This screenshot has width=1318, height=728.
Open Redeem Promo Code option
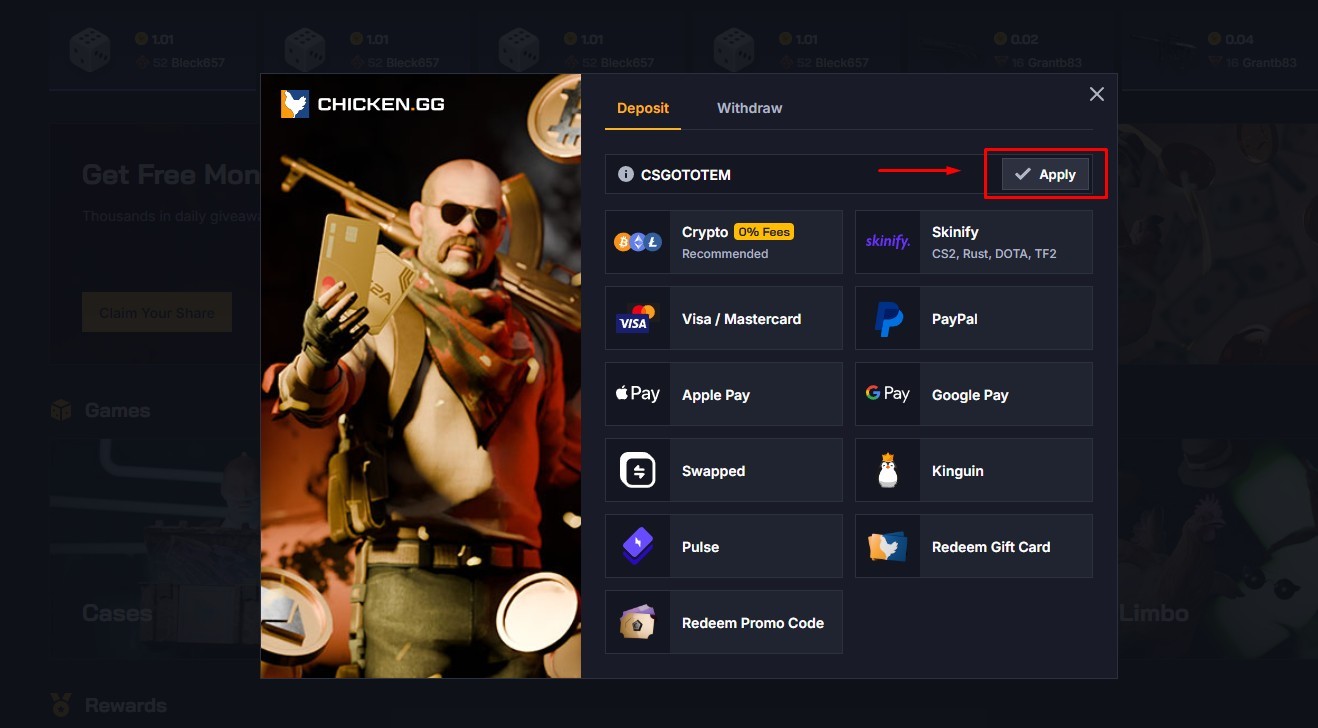click(724, 622)
